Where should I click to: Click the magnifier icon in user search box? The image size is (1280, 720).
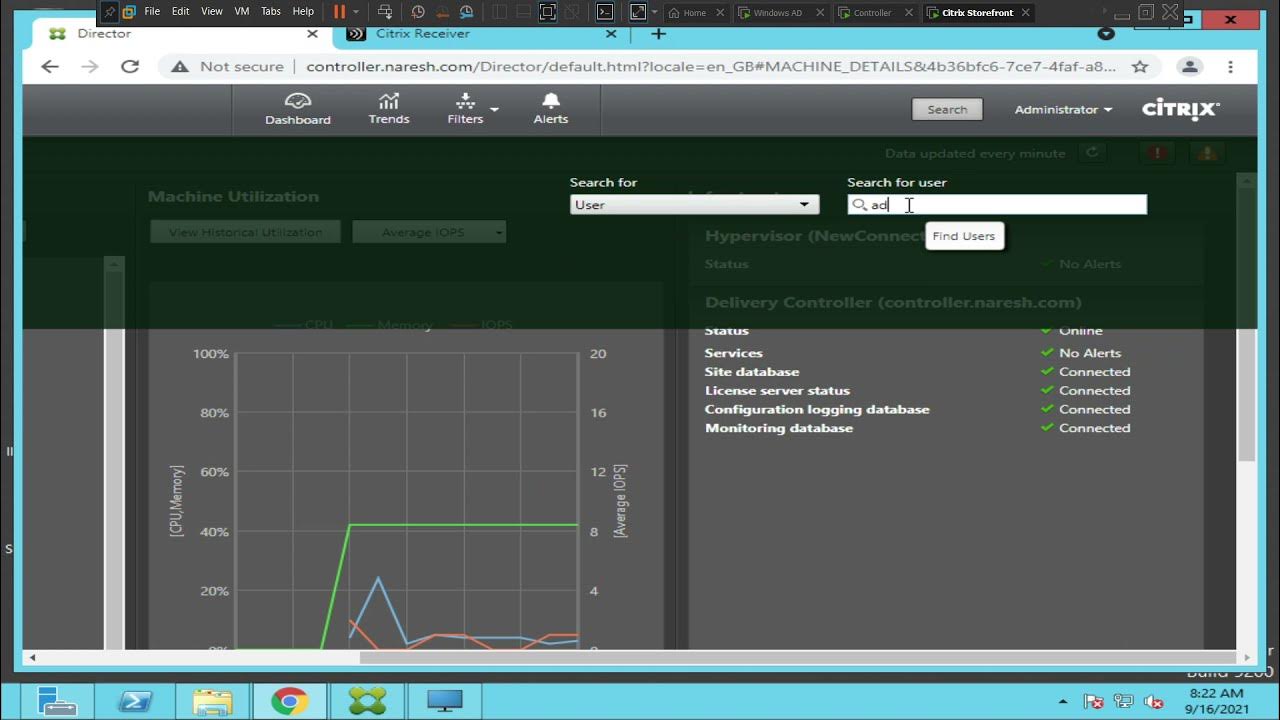click(x=859, y=205)
